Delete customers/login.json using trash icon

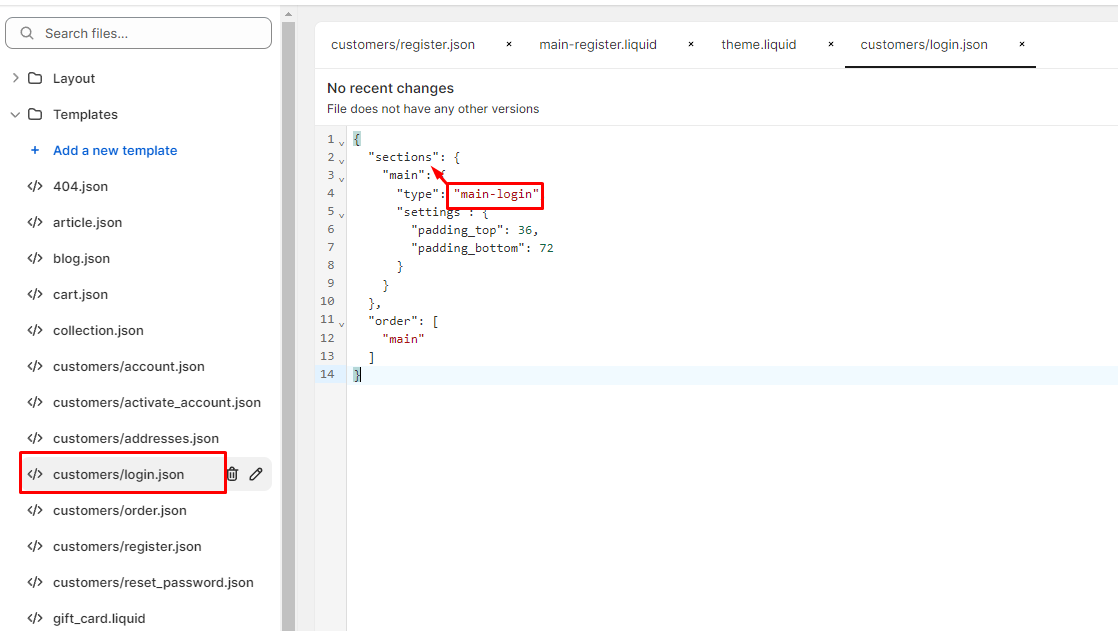coord(232,474)
